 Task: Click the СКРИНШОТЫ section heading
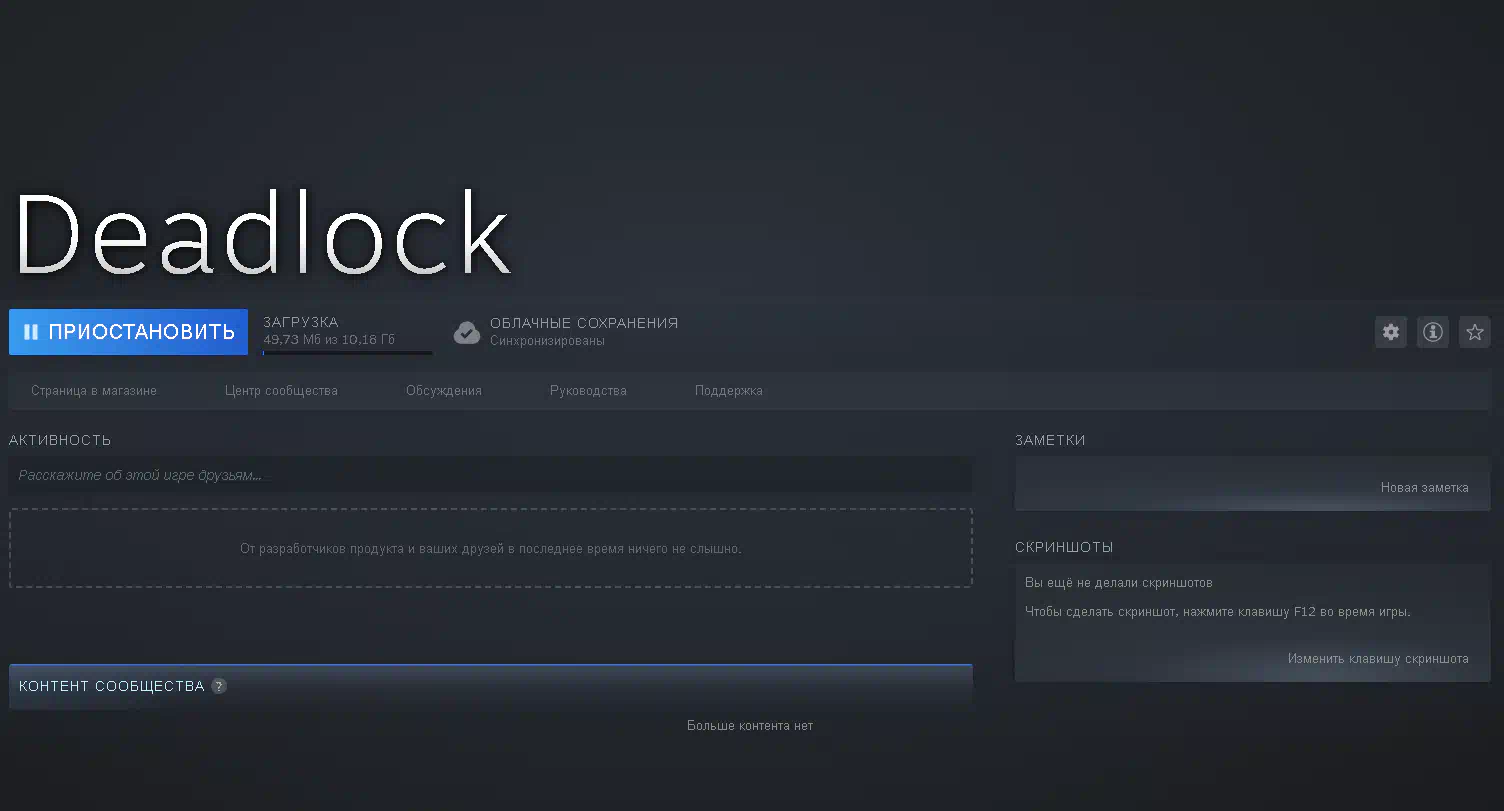[1064, 547]
